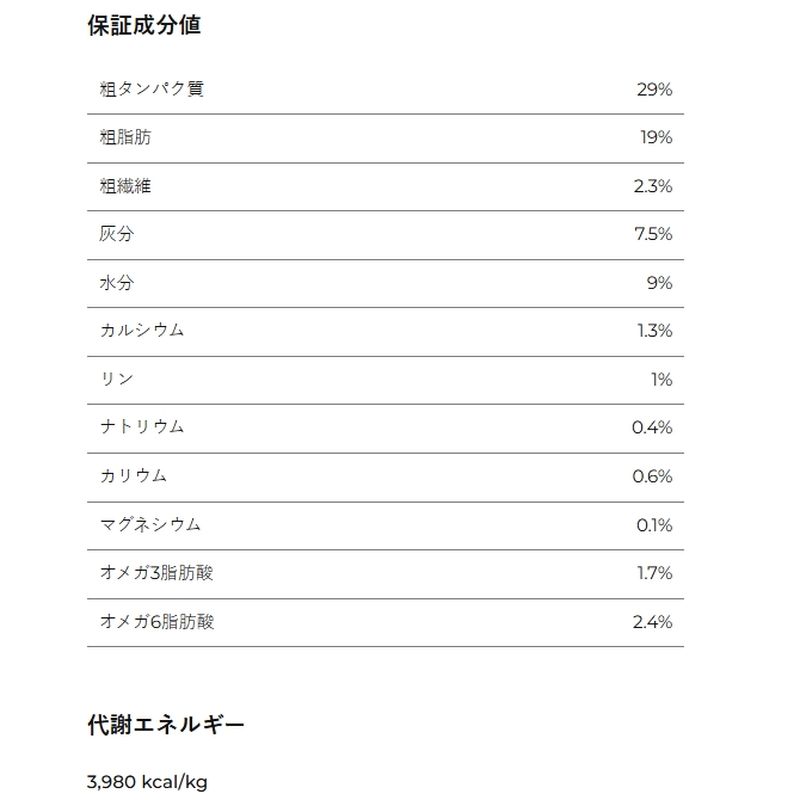Screen dimensions: 800x800
Task: Click the 29% protein value
Action: [654, 90]
